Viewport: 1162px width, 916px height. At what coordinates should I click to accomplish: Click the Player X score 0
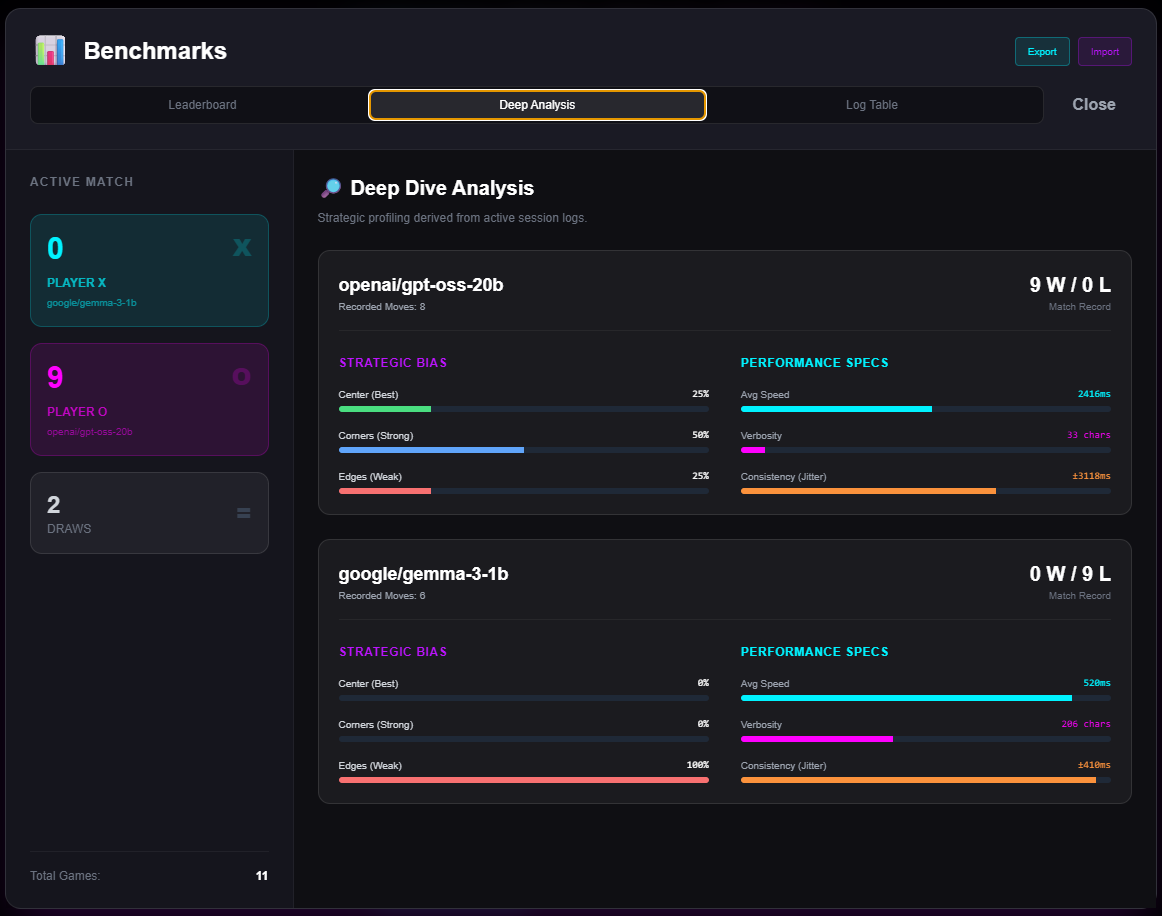(x=56, y=248)
